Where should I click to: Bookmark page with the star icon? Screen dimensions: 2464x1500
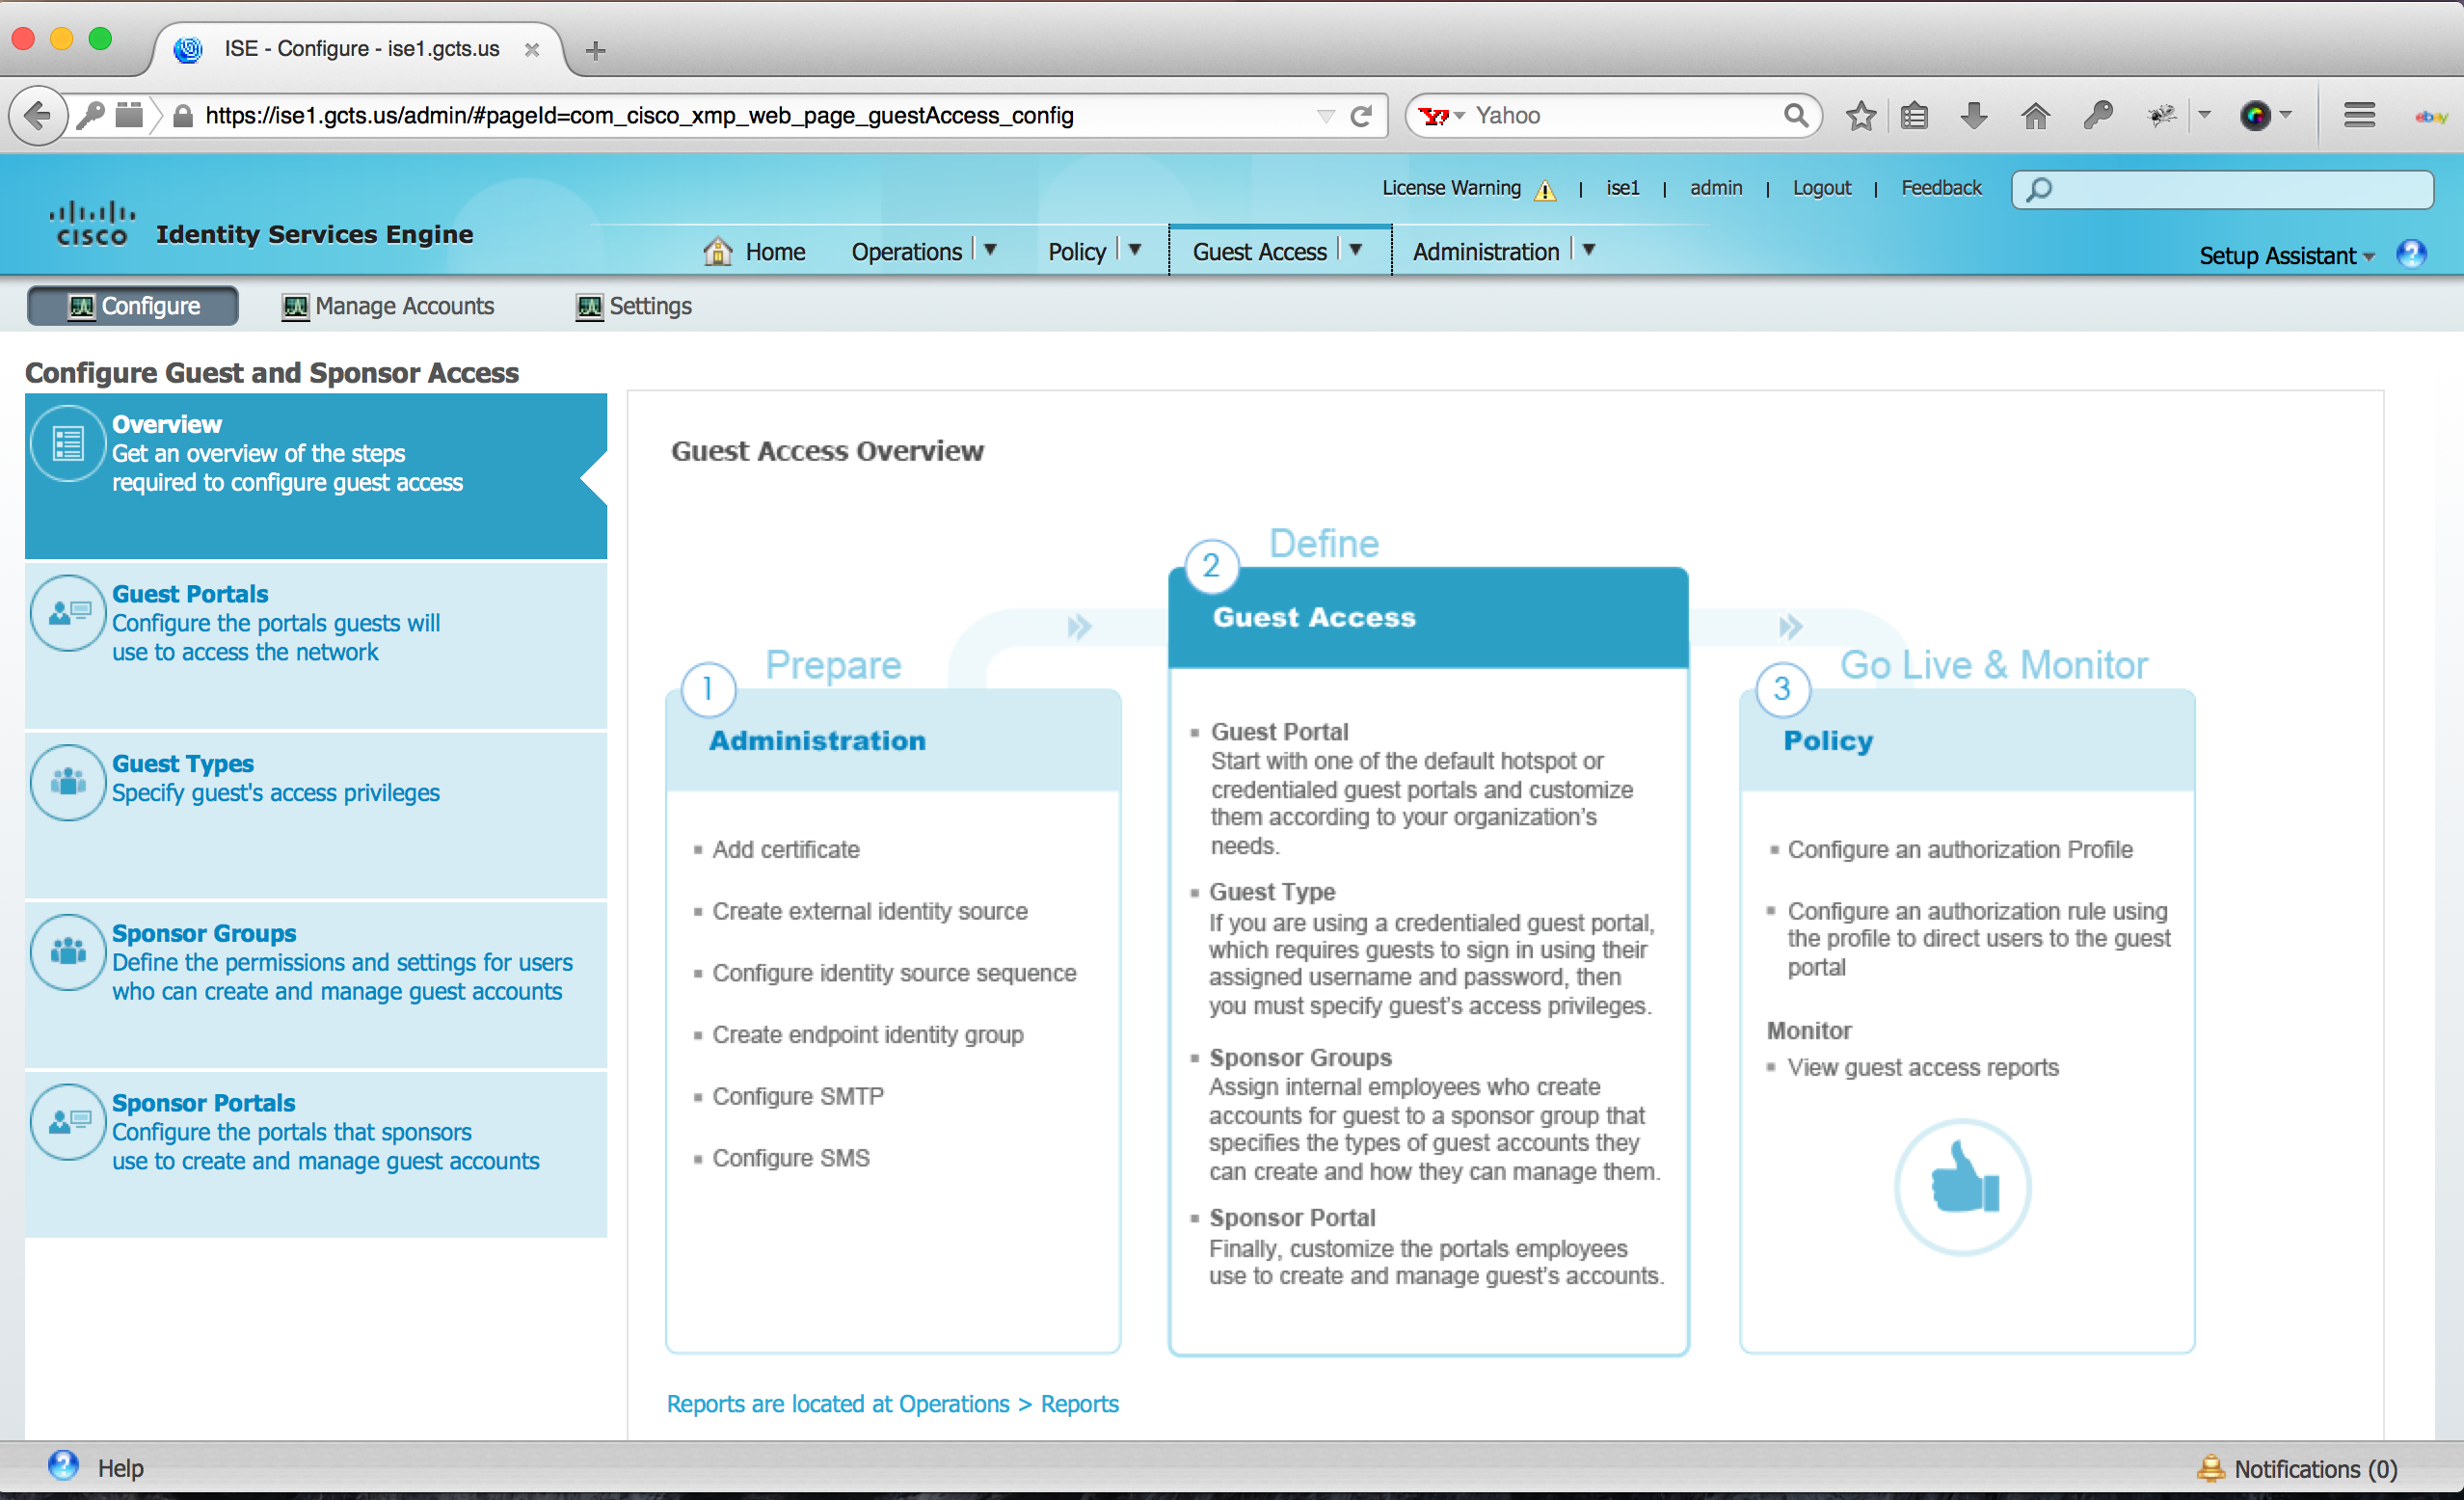click(x=1860, y=116)
